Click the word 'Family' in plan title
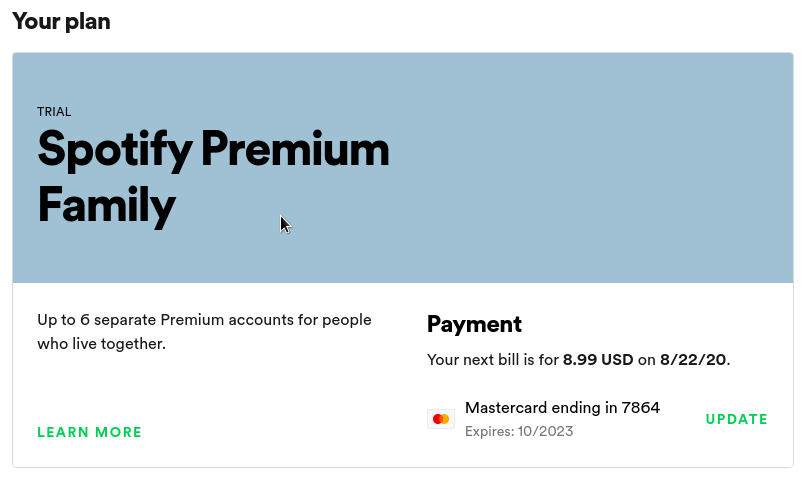Screen dimensions: 811x483 click(x=107, y=206)
